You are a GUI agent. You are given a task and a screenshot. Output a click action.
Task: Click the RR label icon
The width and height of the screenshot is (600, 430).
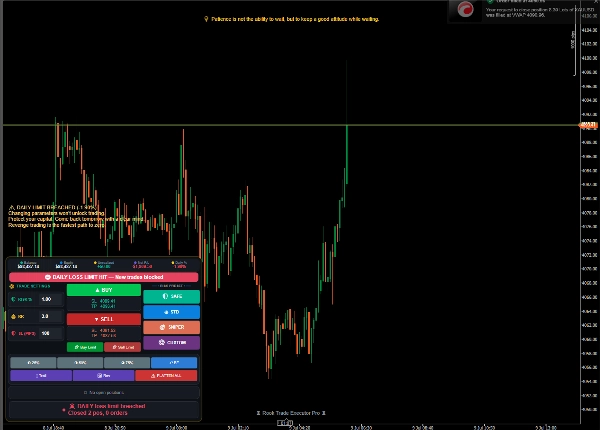click(13, 316)
